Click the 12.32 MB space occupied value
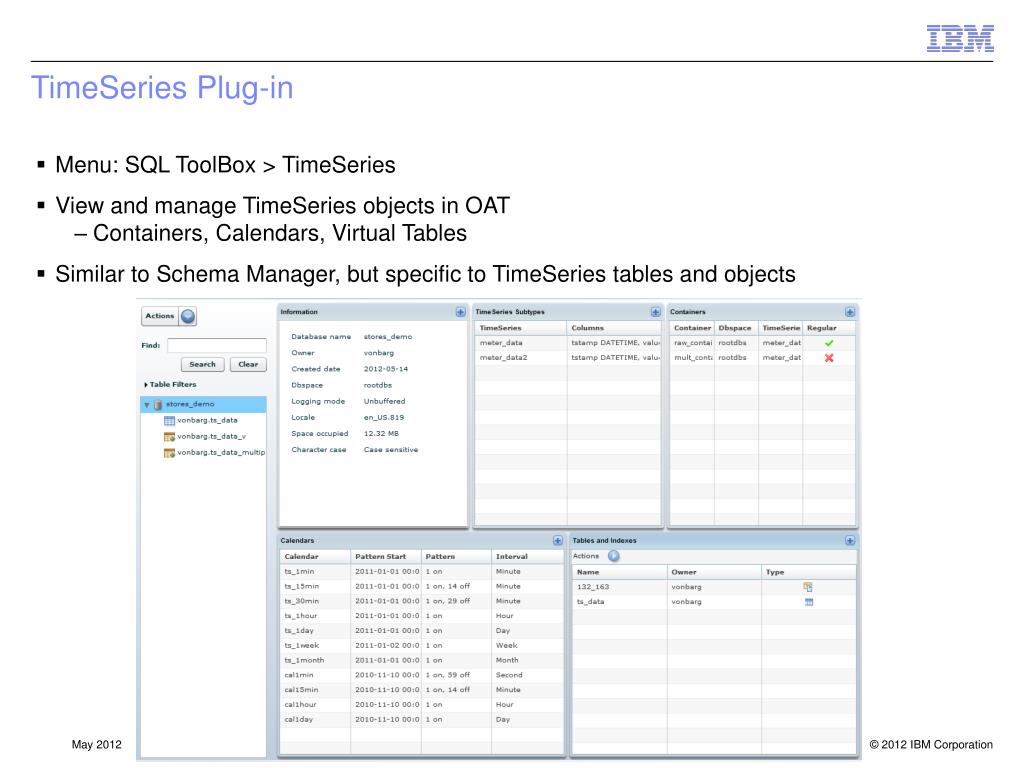This screenshot has width=1024, height=768. coord(381,434)
